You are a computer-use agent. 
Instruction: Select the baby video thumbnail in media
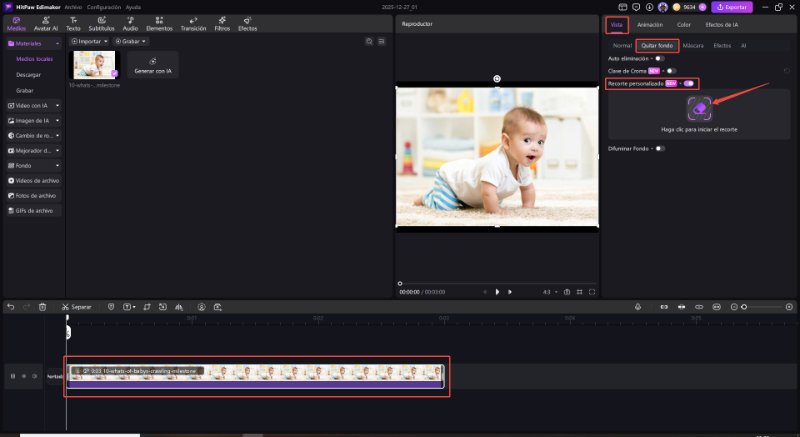click(95, 65)
